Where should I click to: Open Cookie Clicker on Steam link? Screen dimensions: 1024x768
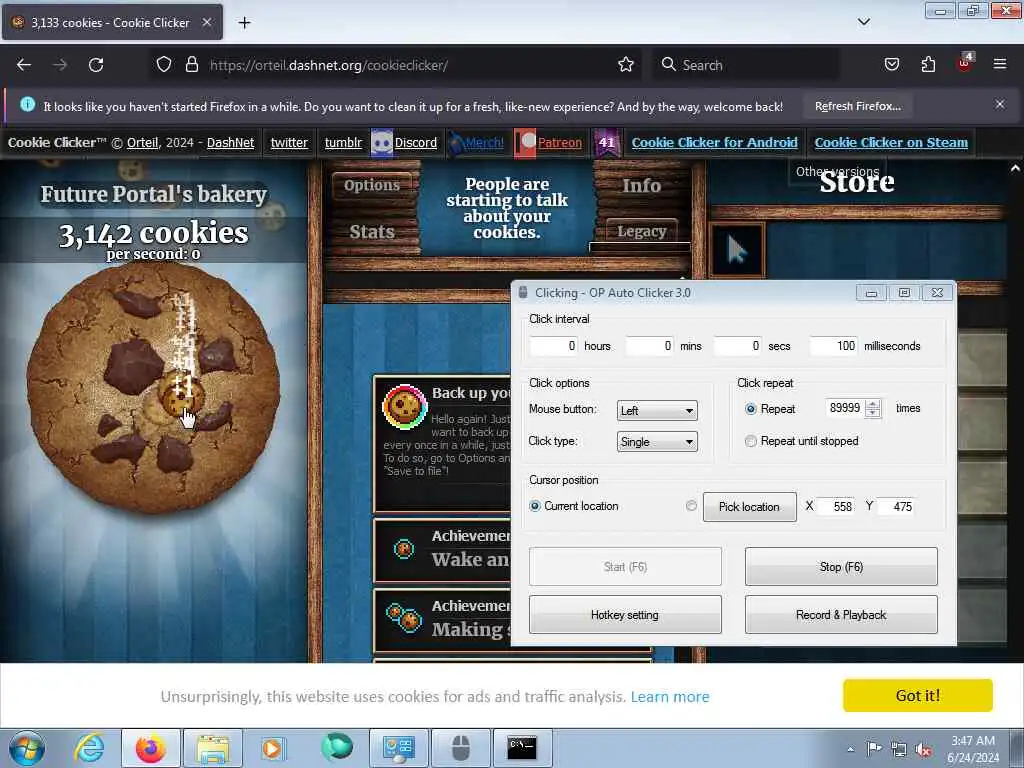[x=891, y=142]
